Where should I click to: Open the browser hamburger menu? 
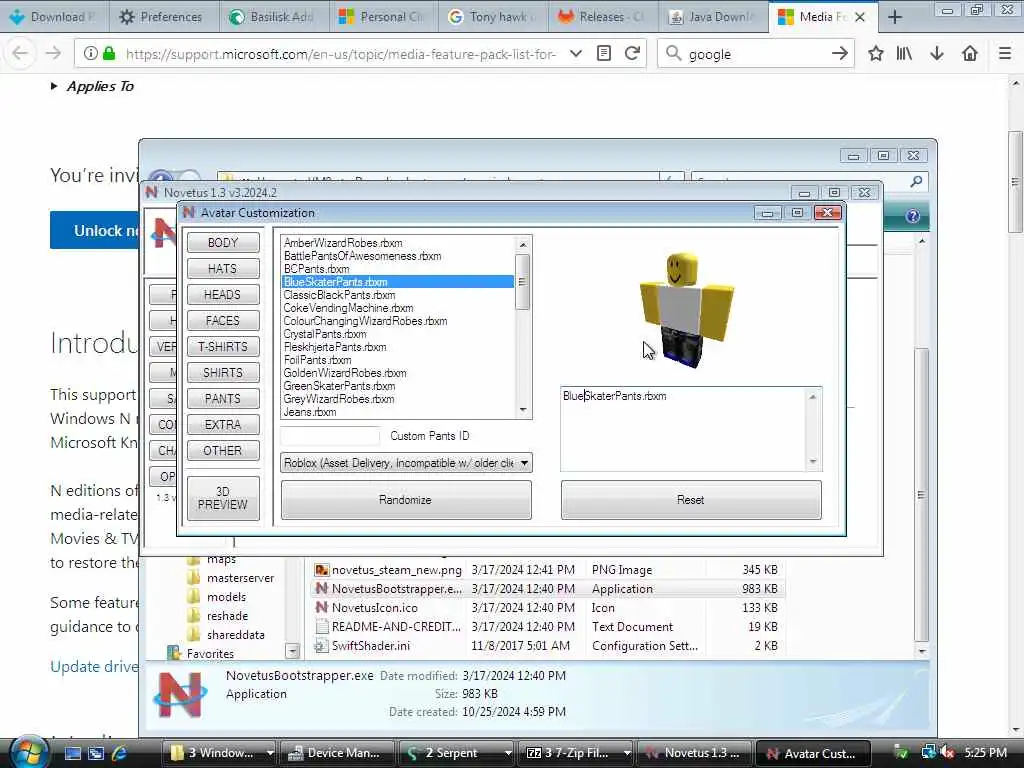click(x=1005, y=54)
